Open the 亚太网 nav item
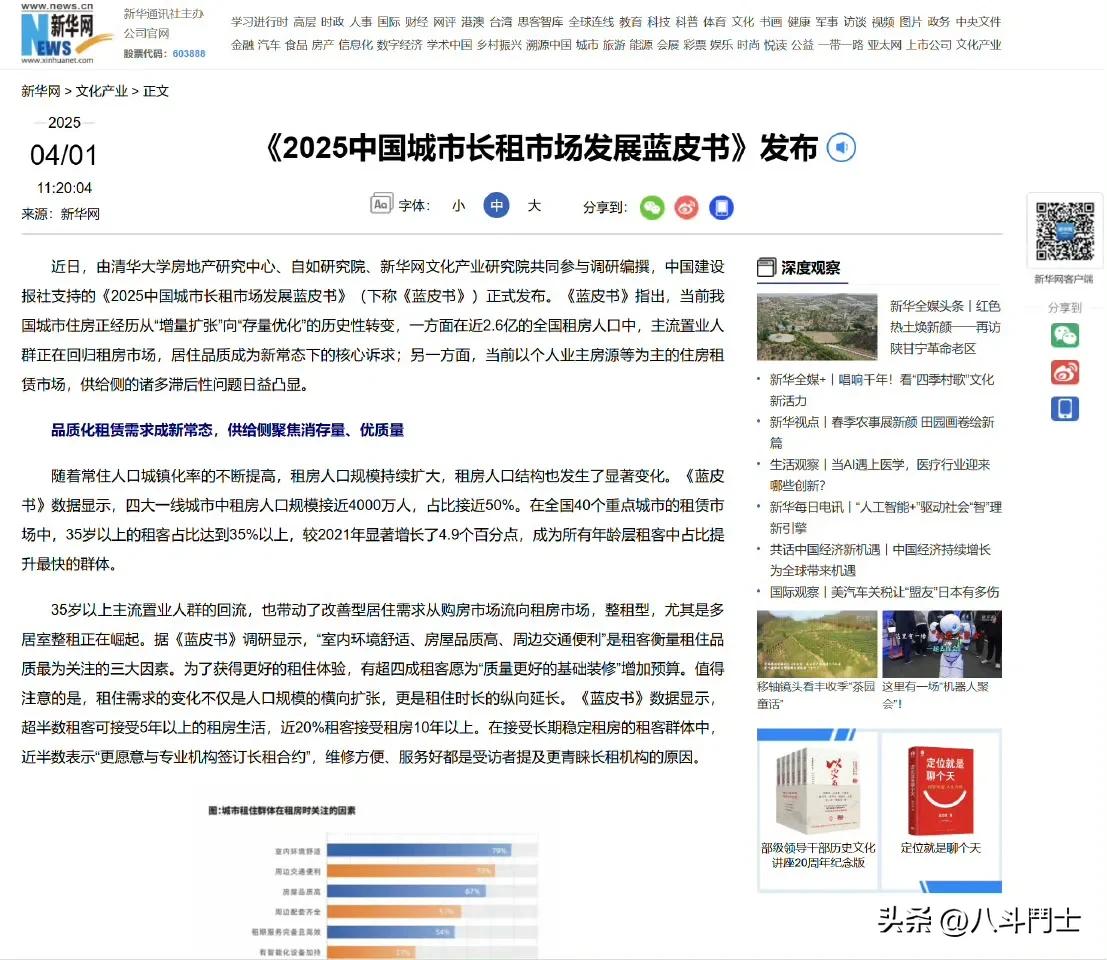This screenshot has width=1107, height=960. tap(885, 45)
